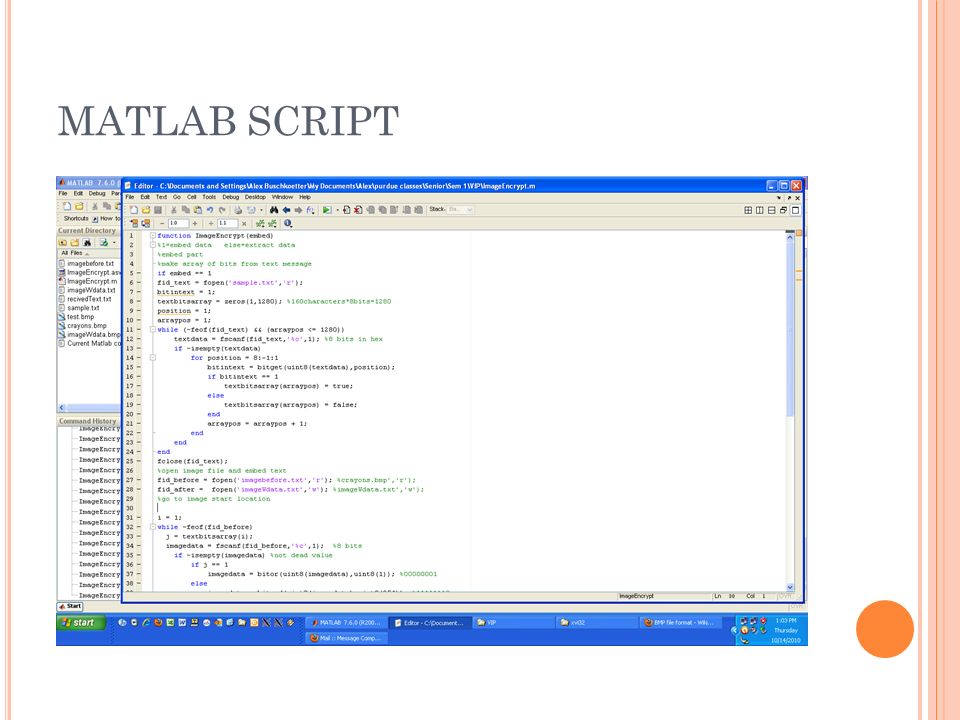Click the cell toolbar first icon
The width and height of the screenshot is (960, 720).
tap(134, 223)
